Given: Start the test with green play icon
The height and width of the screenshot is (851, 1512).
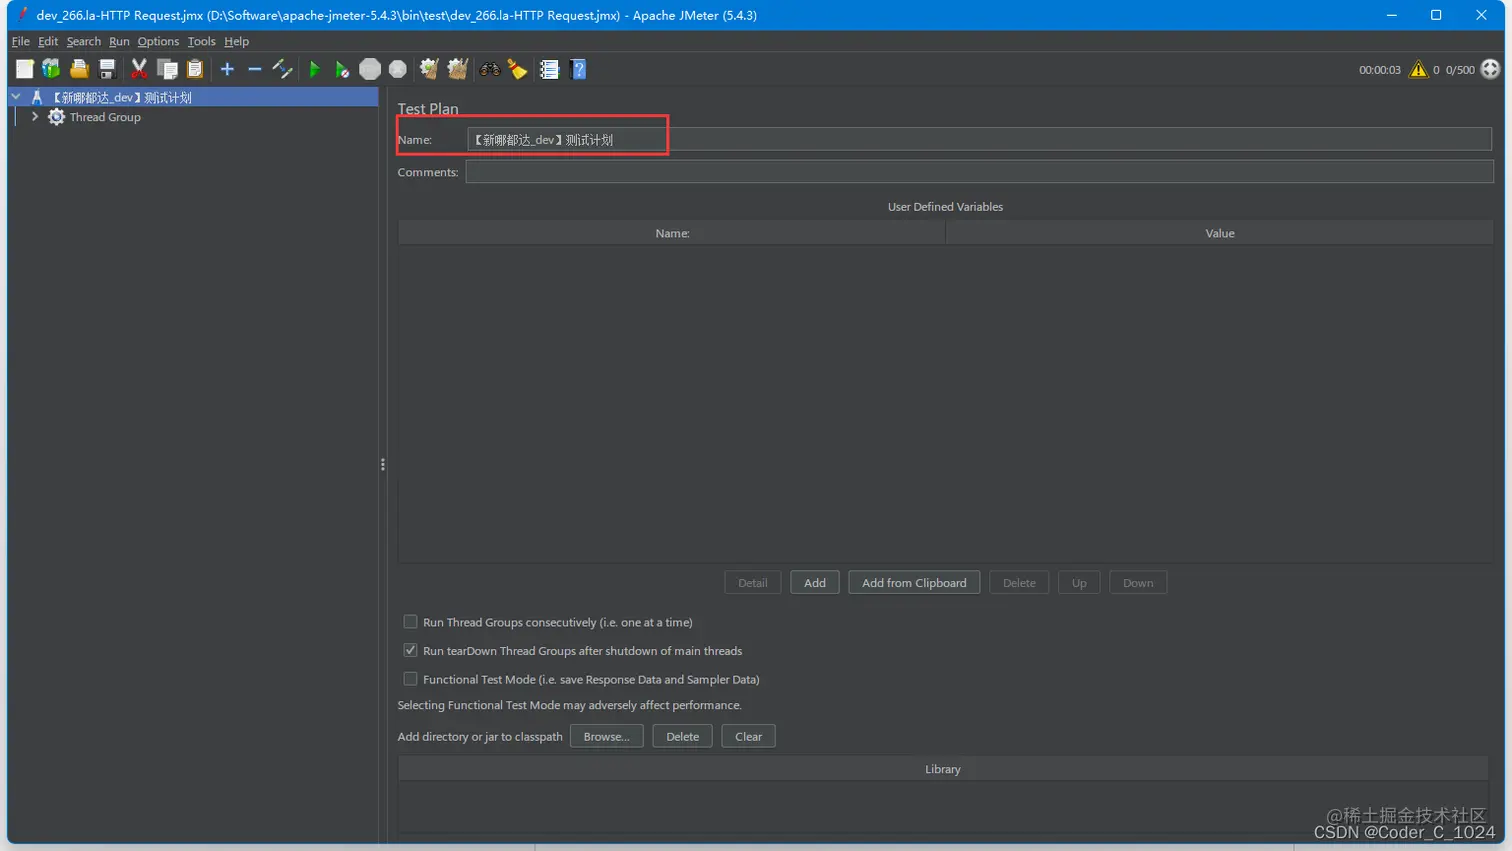Looking at the screenshot, I should tap(314, 69).
